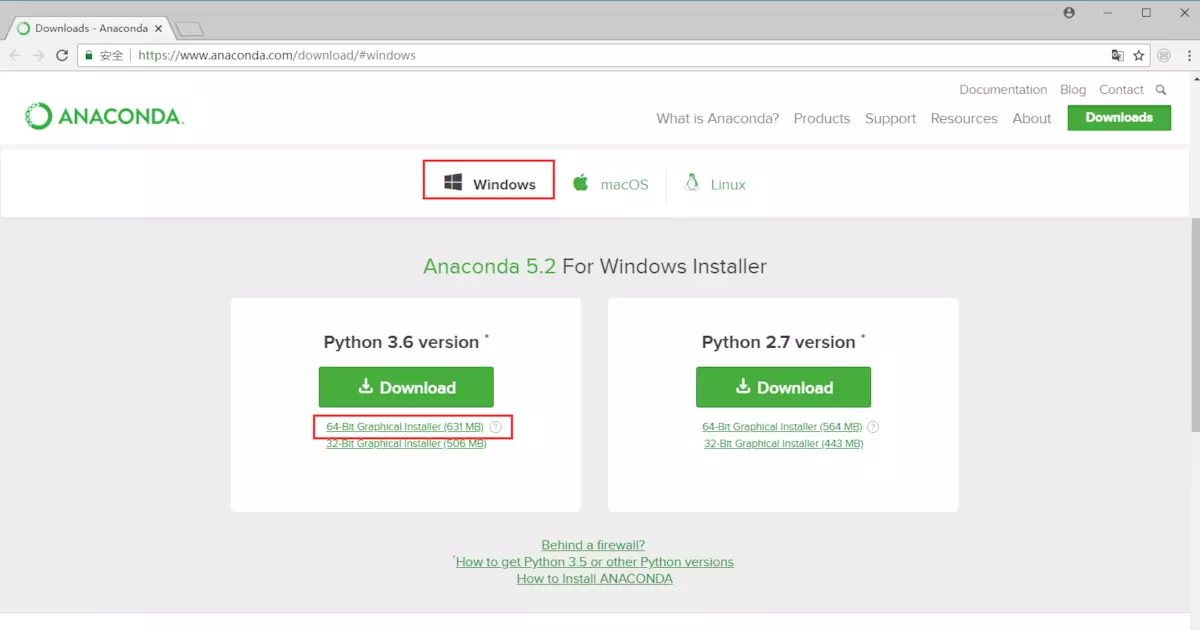Open a new browser tab

[x=189, y=29]
